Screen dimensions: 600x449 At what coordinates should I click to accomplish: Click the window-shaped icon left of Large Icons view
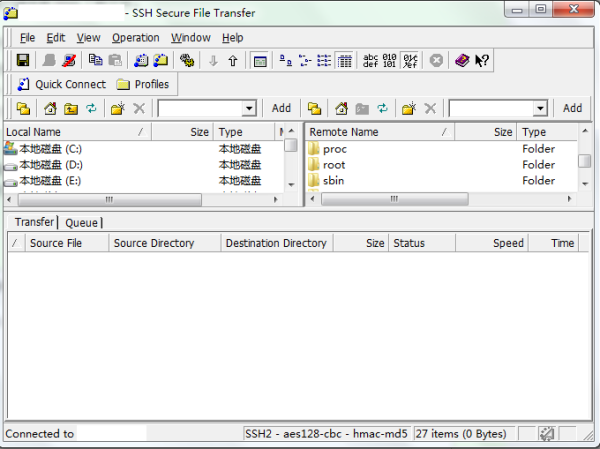pos(260,60)
